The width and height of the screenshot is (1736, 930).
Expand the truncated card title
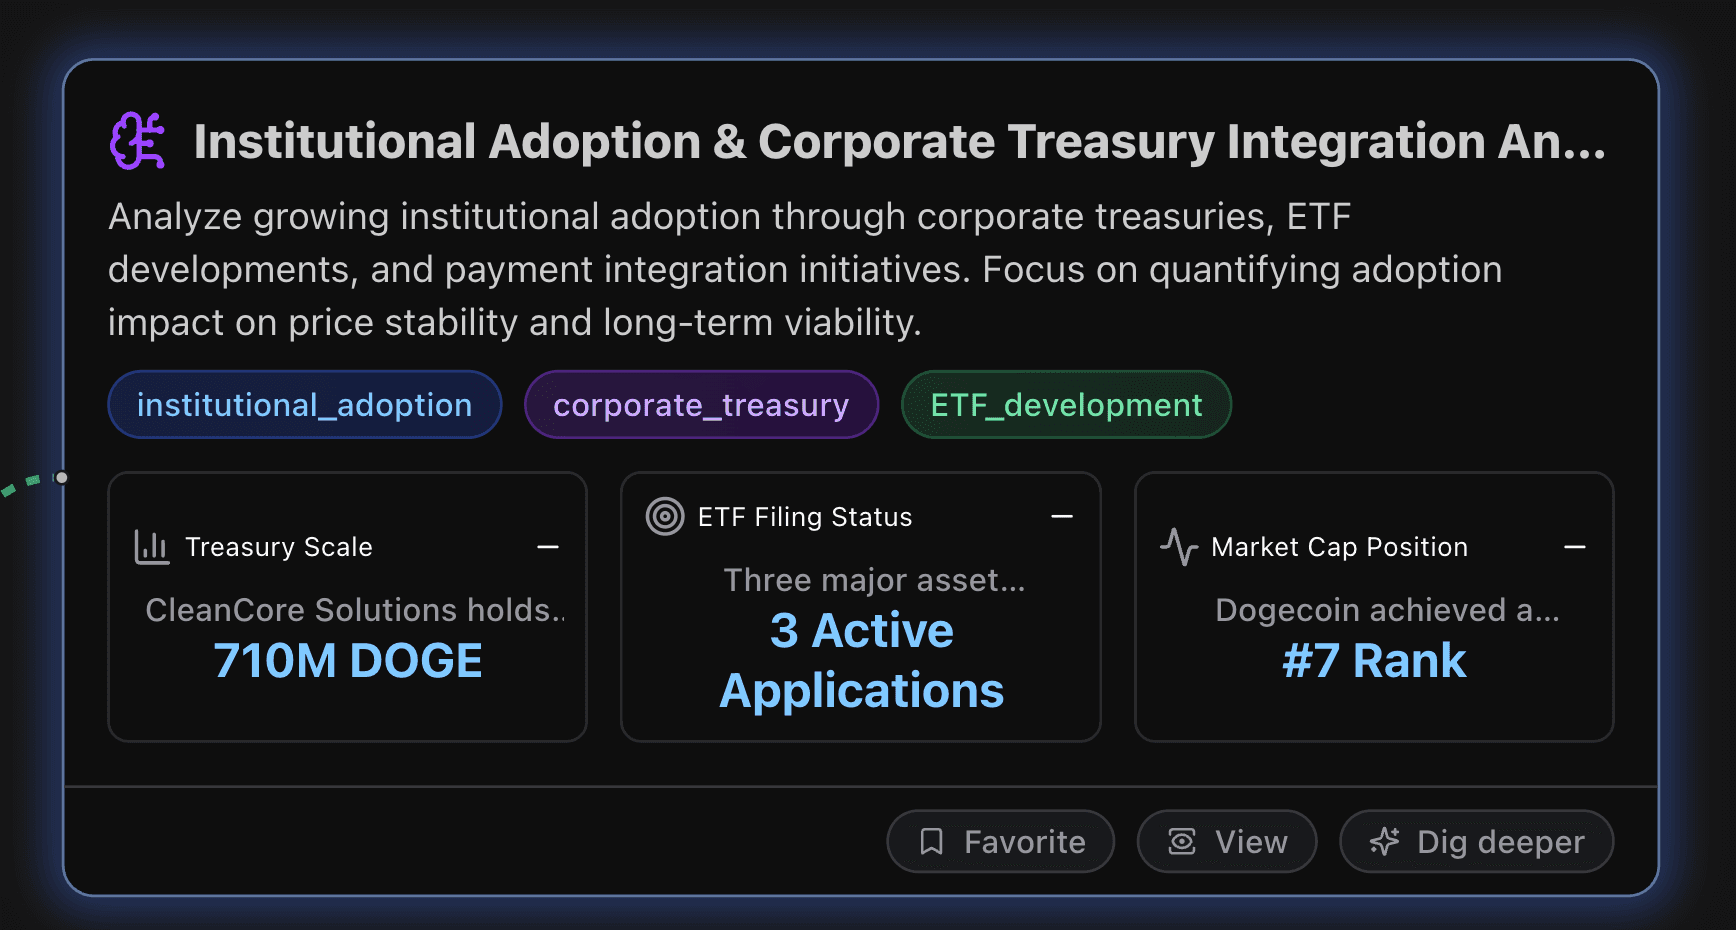pos(900,141)
